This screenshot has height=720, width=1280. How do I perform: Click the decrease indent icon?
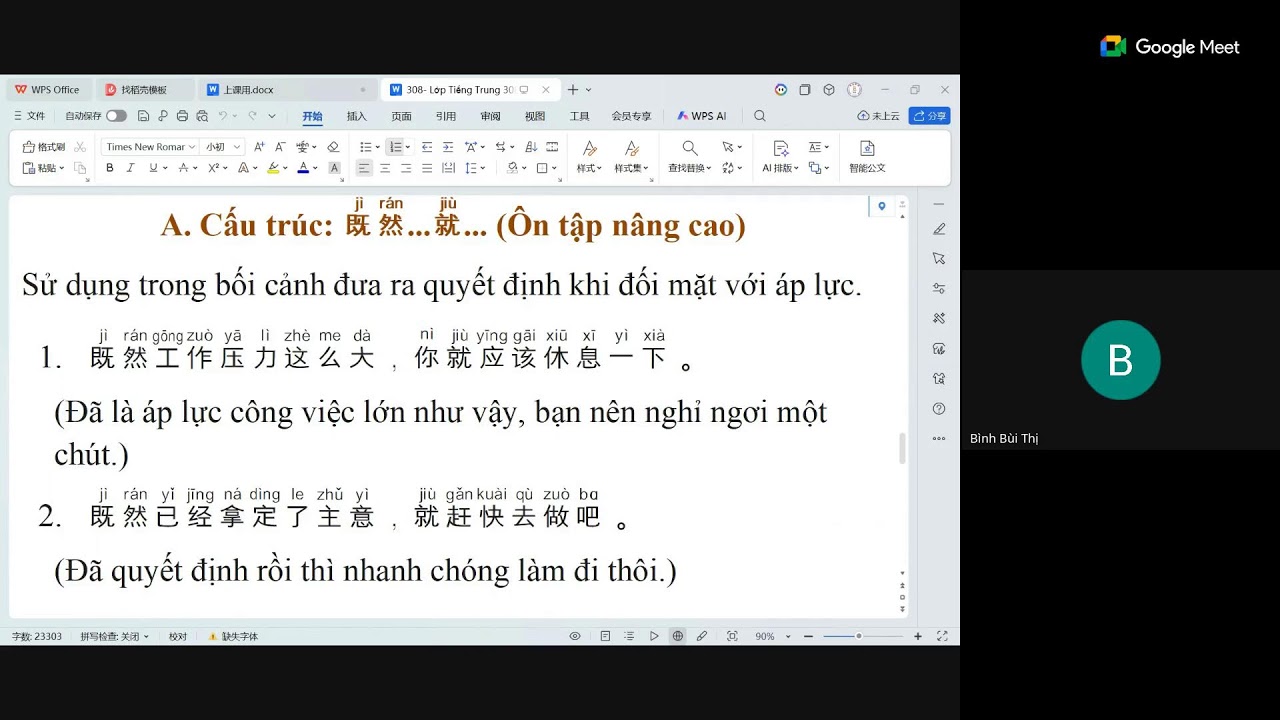(427, 147)
